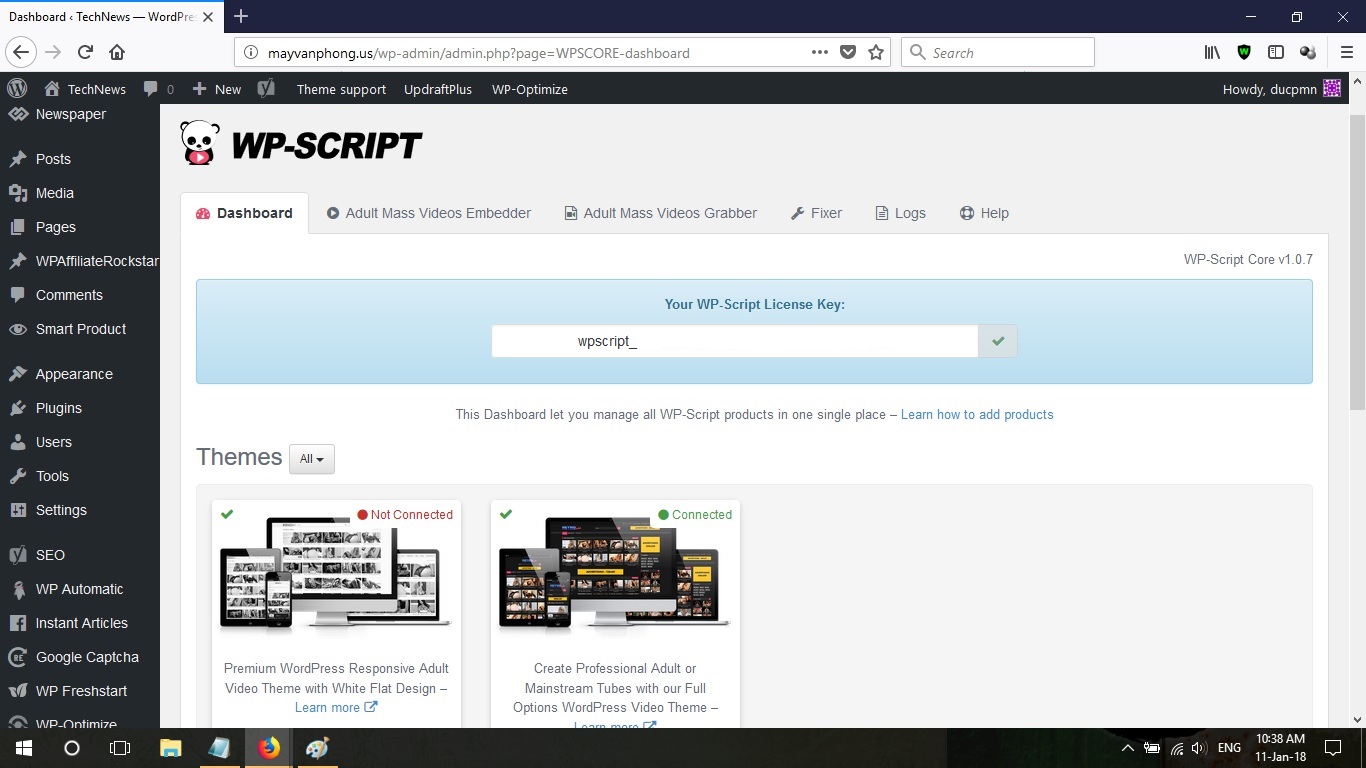1366x768 pixels.
Task: Click the volume speaker icon in system tray
Action: coord(1199,748)
